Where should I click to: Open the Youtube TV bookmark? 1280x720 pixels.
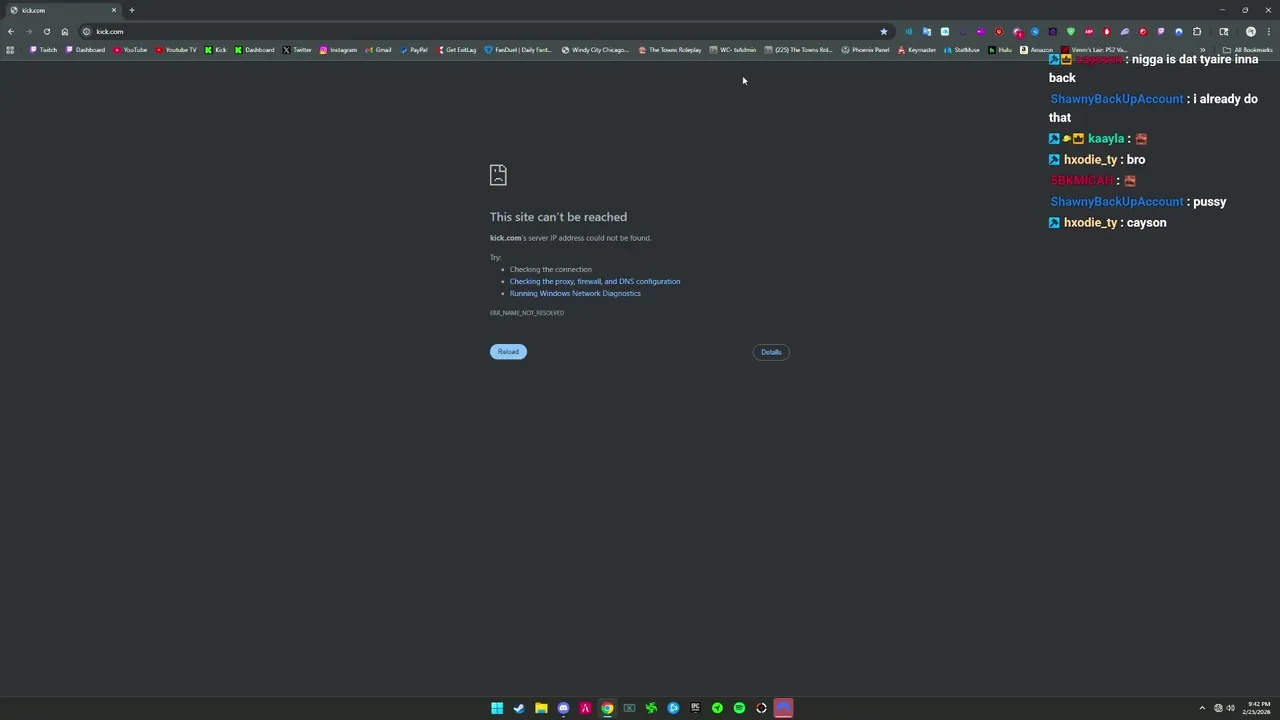pos(176,50)
